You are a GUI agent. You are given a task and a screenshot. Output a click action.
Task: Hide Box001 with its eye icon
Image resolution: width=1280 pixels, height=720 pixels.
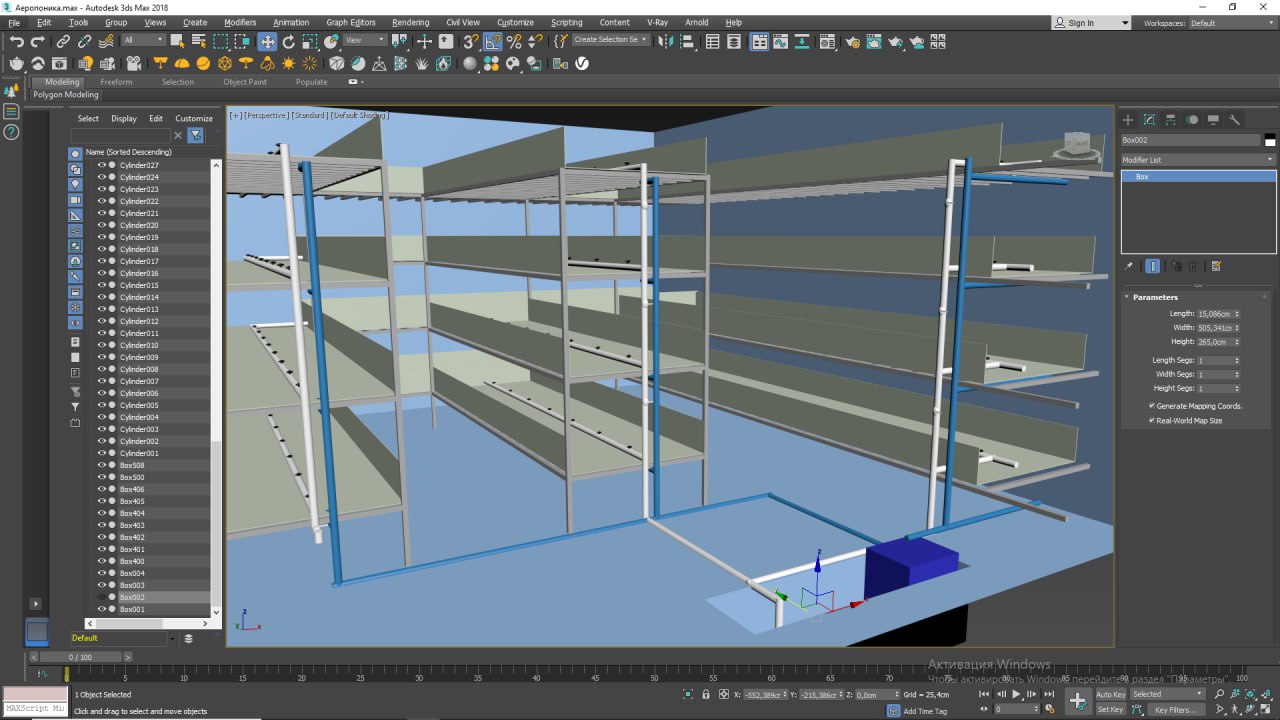(101, 609)
